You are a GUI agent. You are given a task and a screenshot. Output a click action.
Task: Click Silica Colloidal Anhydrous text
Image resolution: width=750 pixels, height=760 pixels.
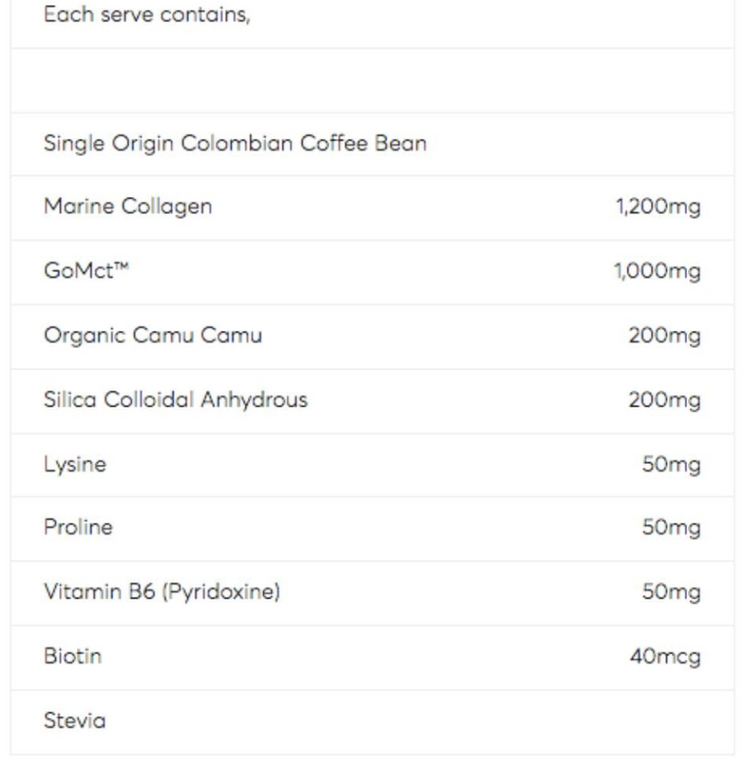click(x=175, y=400)
